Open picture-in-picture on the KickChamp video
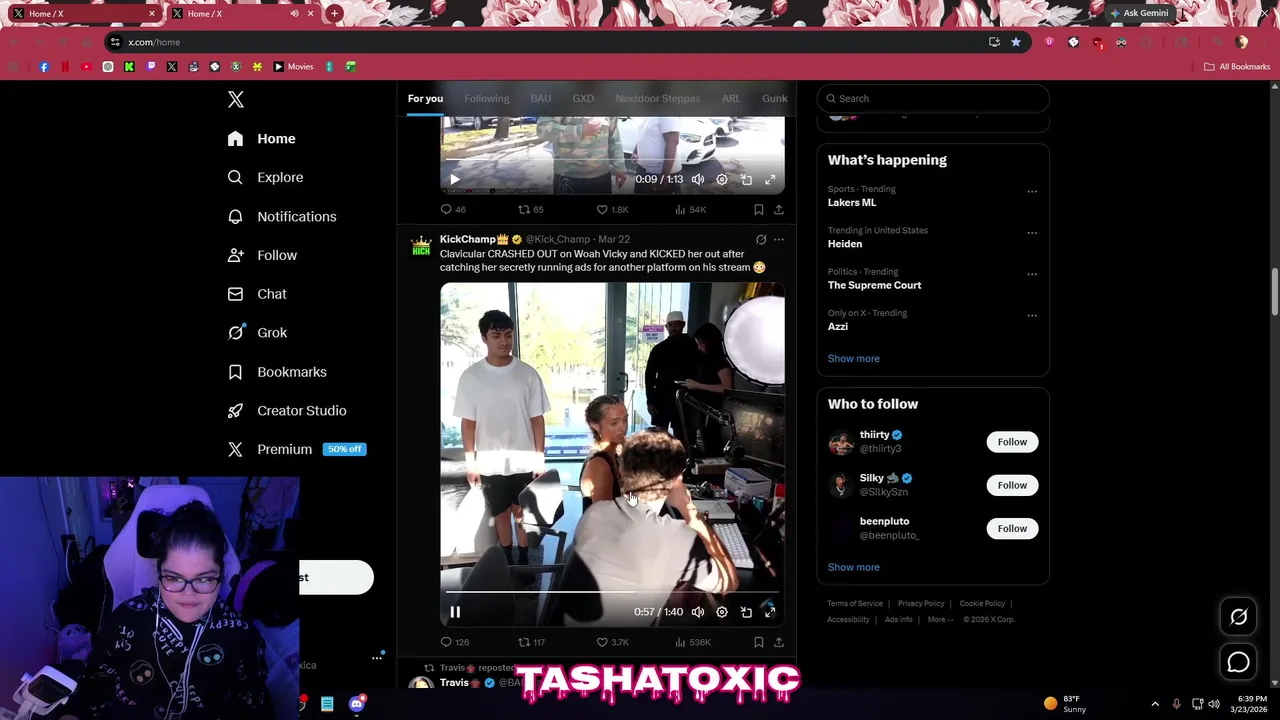Image resolution: width=1280 pixels, height=720 pixels. point(746,612)
